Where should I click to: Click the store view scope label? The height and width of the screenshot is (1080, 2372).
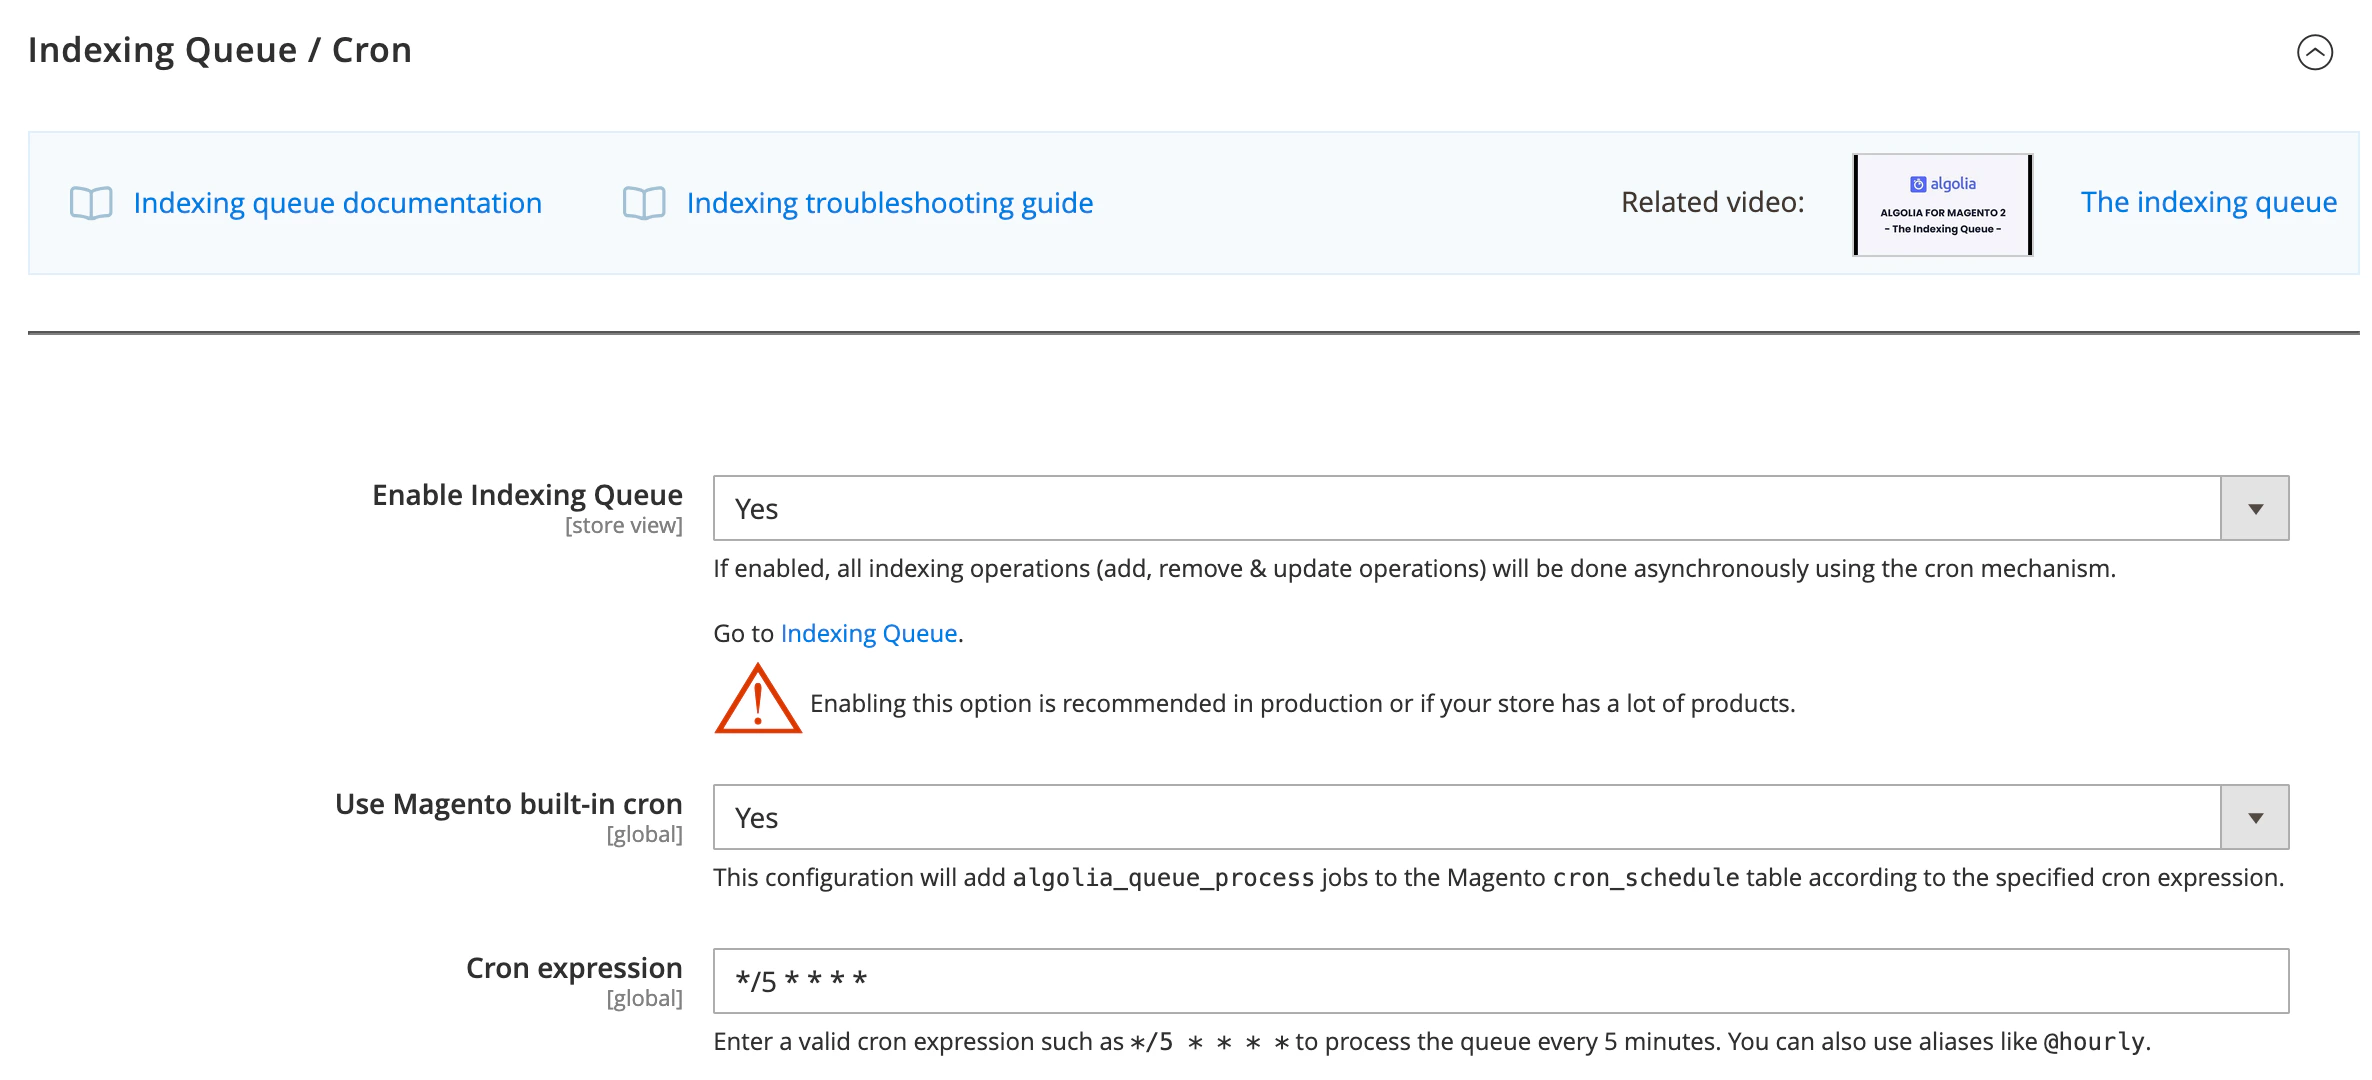622,525
